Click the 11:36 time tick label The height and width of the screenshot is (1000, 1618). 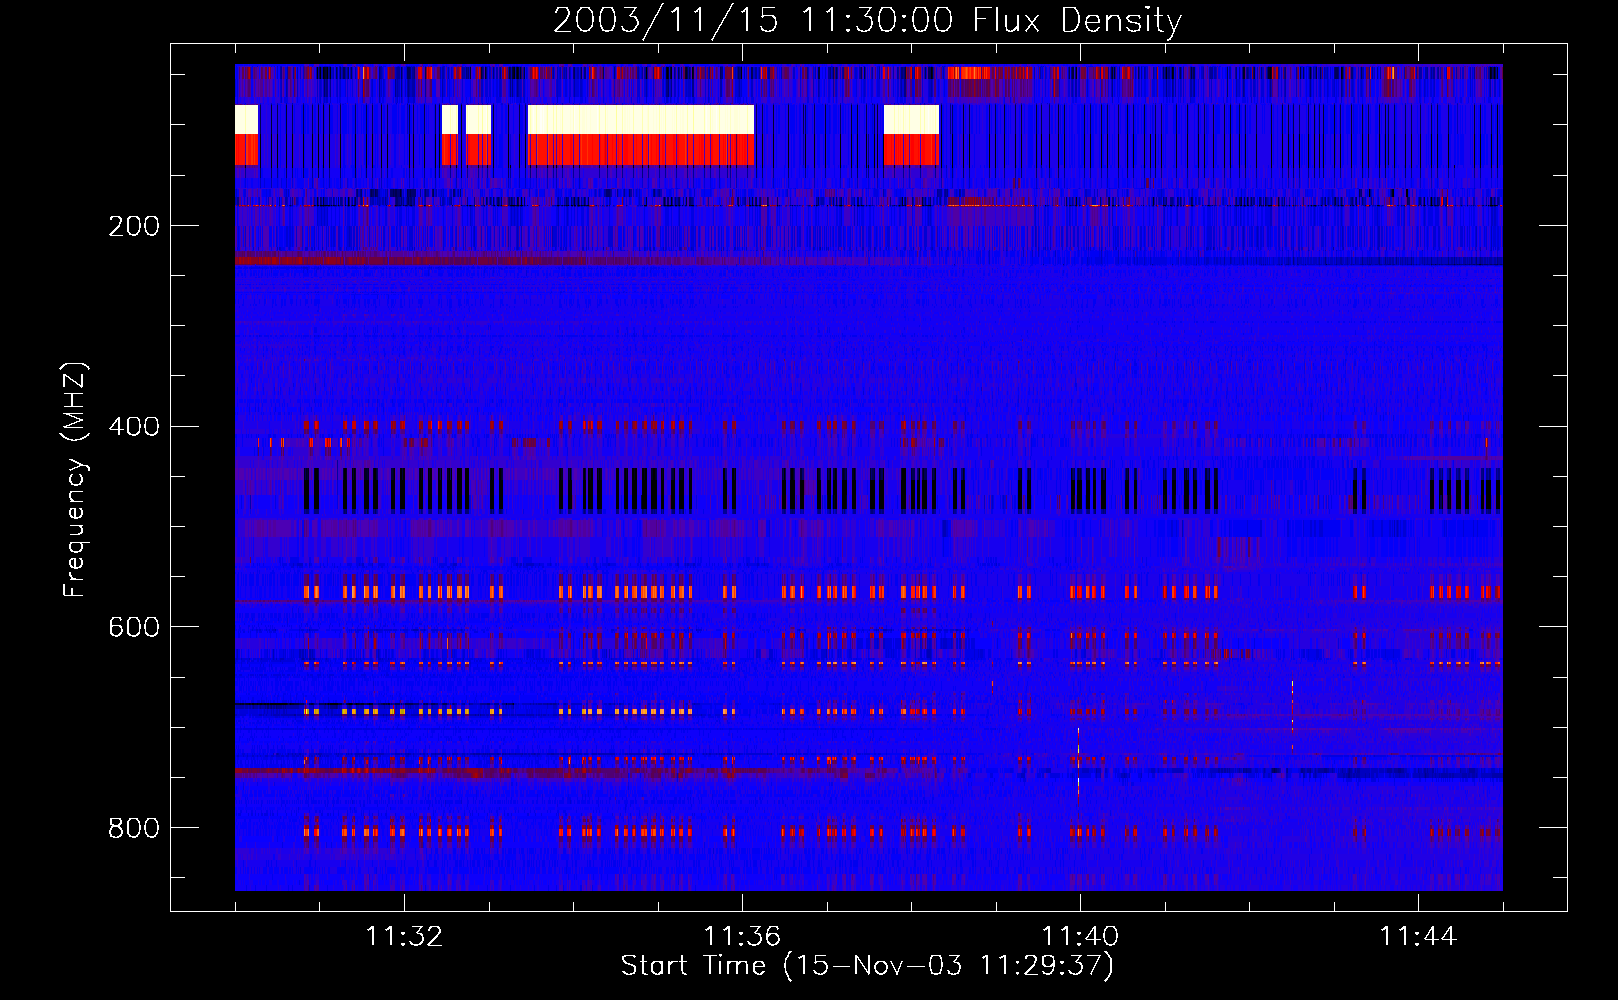pos(742,936)
